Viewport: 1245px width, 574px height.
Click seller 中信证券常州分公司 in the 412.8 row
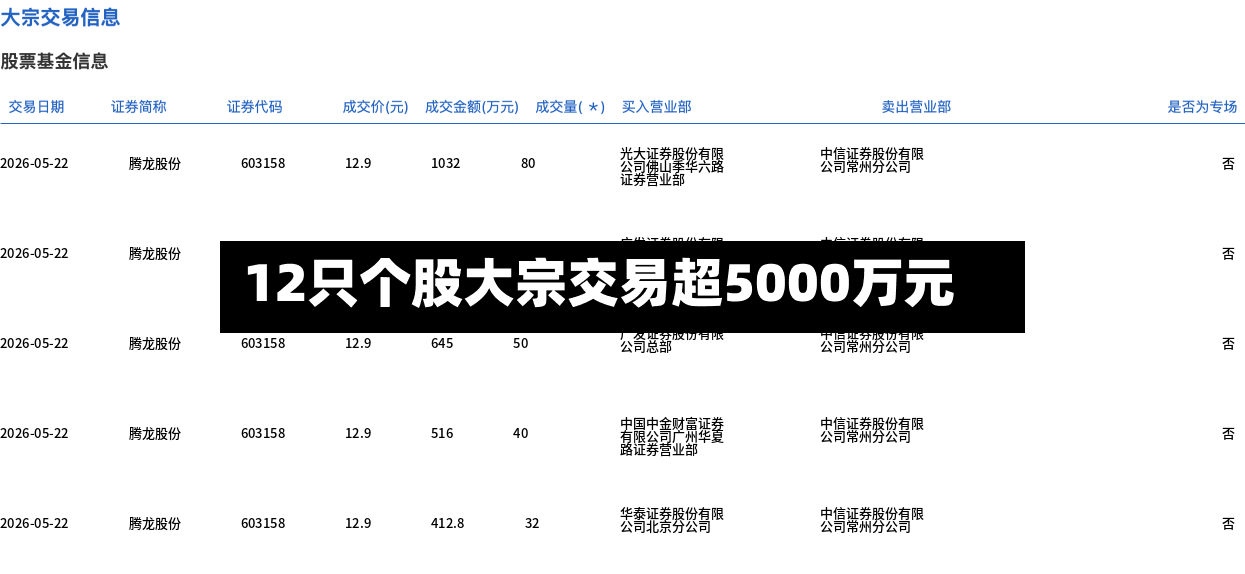(x=872, y=520)
